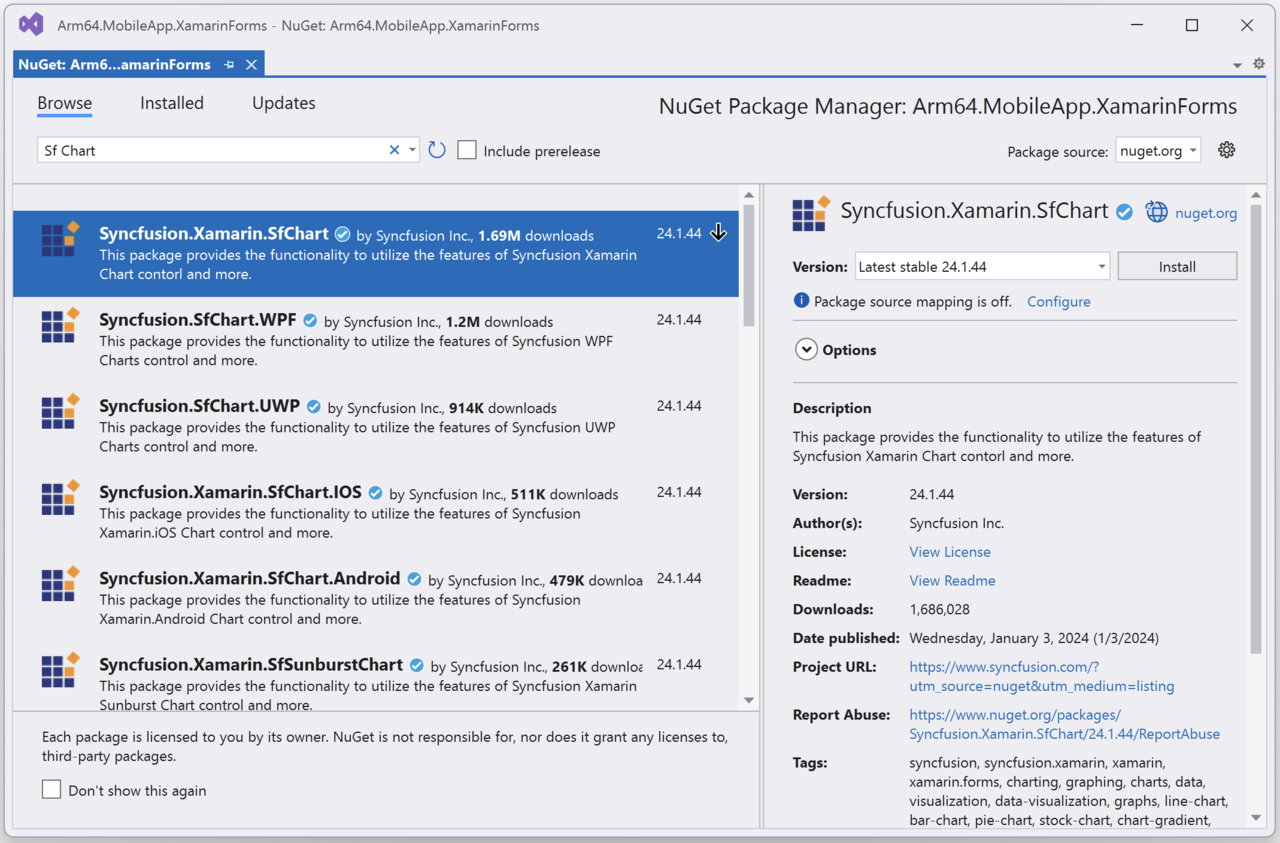The height and width of the screenshot is (843, 1280).
Task: Open the View License link
Action: click(x=949, y=552)
